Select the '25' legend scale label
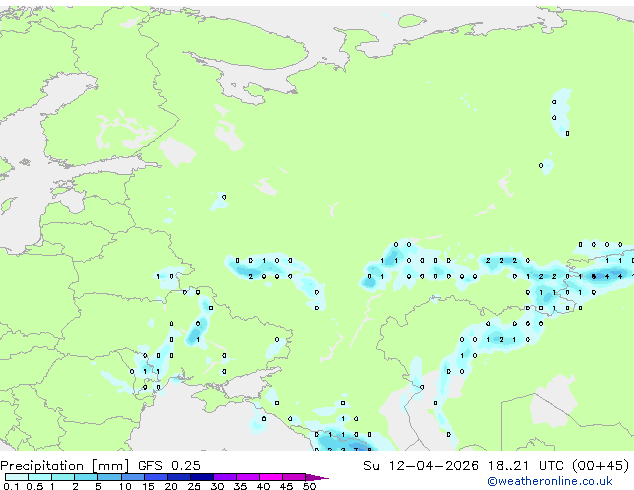The image size is (634, 490). pyautogui.click(x=194, y=486)
